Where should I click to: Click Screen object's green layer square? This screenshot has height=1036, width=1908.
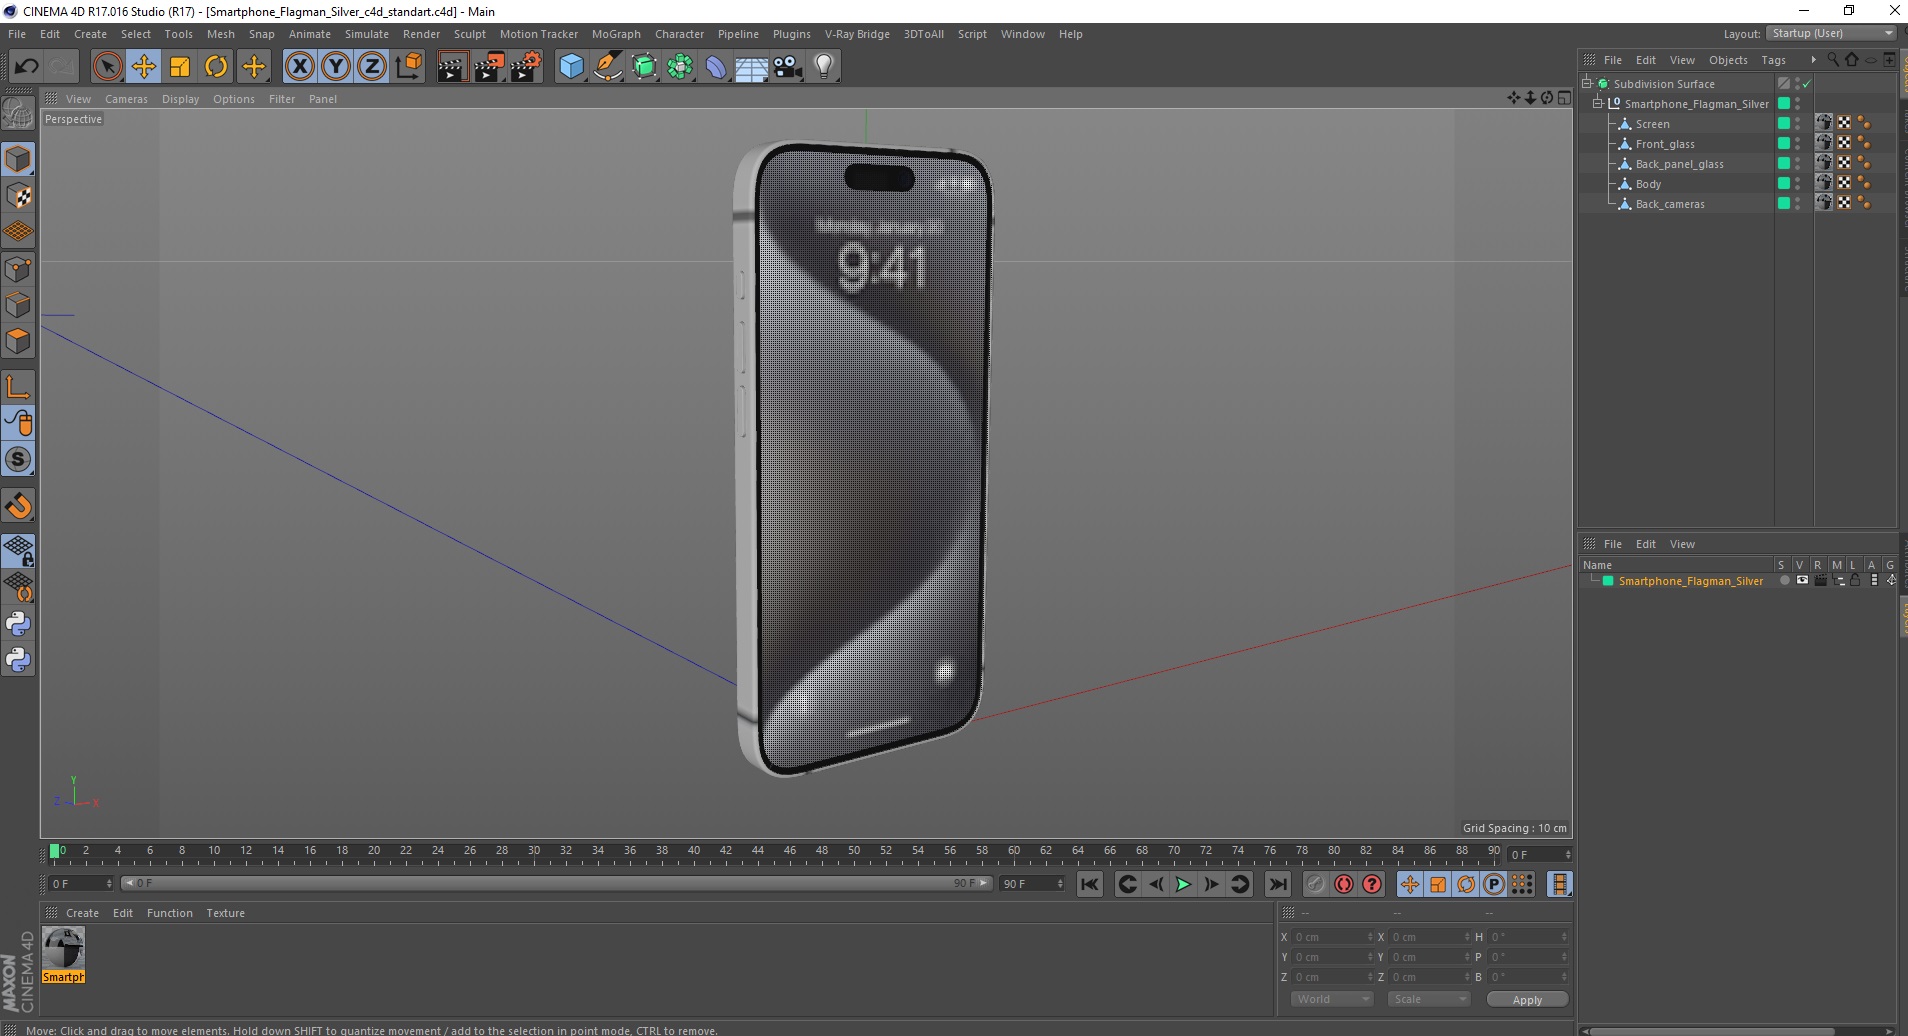point(1783,123)
